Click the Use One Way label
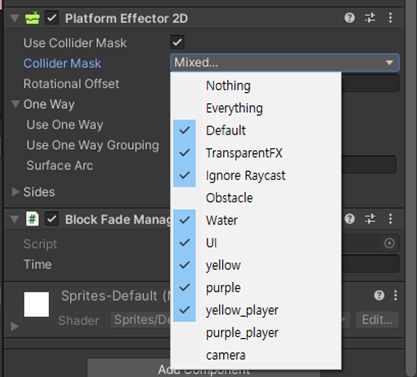417x377 pixels. click(x=65, y=125)
